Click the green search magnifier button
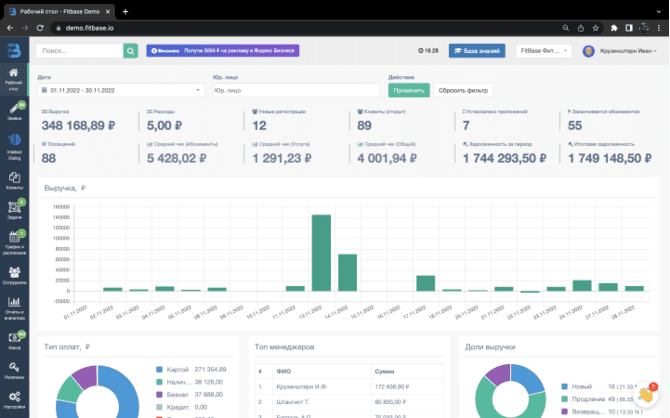The image size is (670, 418). 130,51
